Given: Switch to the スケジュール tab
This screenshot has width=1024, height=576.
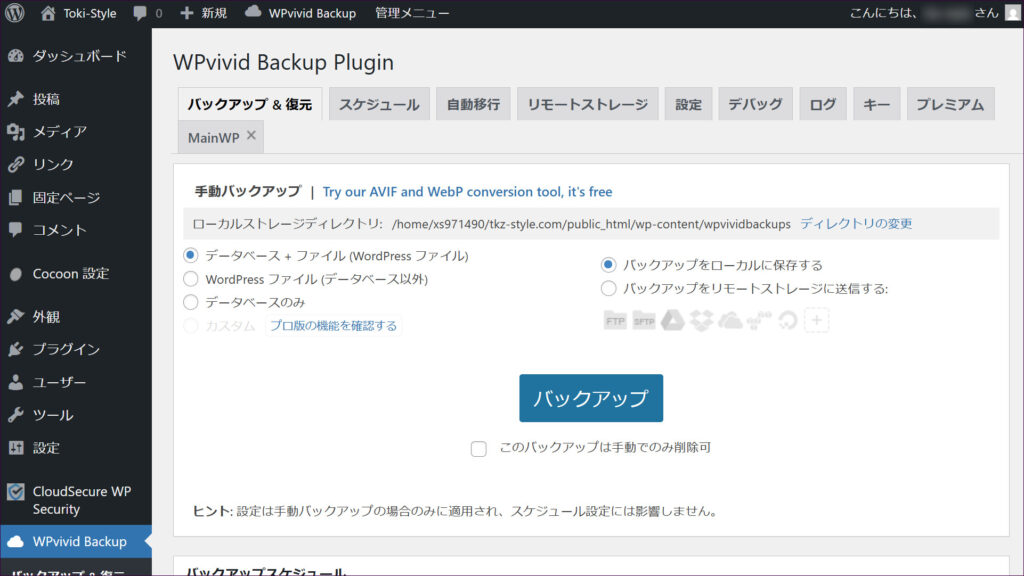Looking at the screenshot, I should tap(380, 104).
